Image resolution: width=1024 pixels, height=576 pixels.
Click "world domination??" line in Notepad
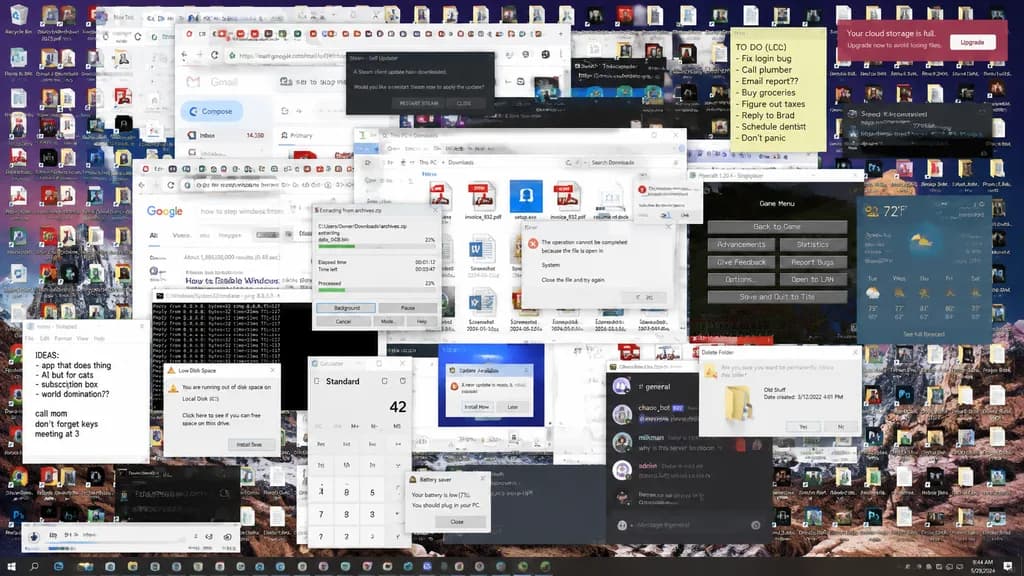point(75,394)
